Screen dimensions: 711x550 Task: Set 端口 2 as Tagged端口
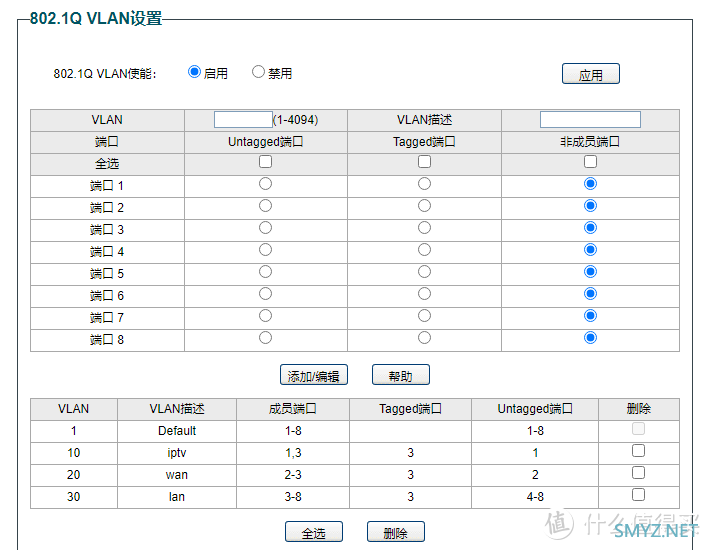click(424, 206)
